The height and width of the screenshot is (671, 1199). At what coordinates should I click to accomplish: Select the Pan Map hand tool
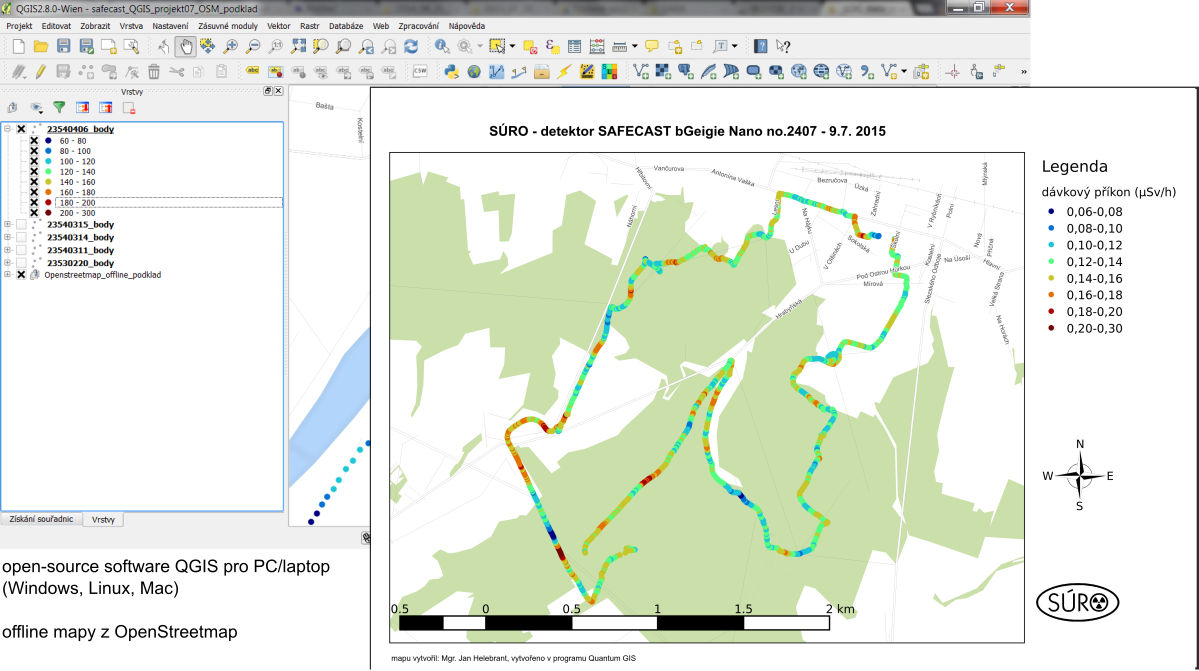[186, 47]
